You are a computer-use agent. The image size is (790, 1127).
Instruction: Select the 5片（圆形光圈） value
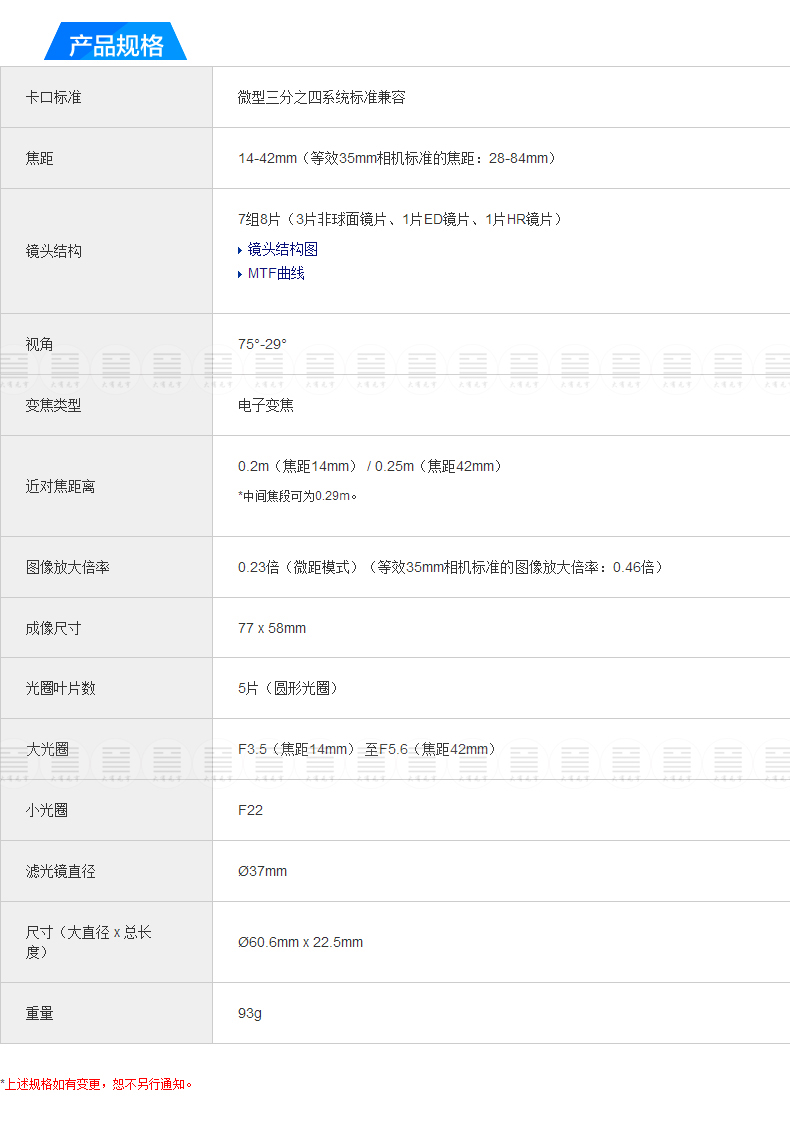288,689
